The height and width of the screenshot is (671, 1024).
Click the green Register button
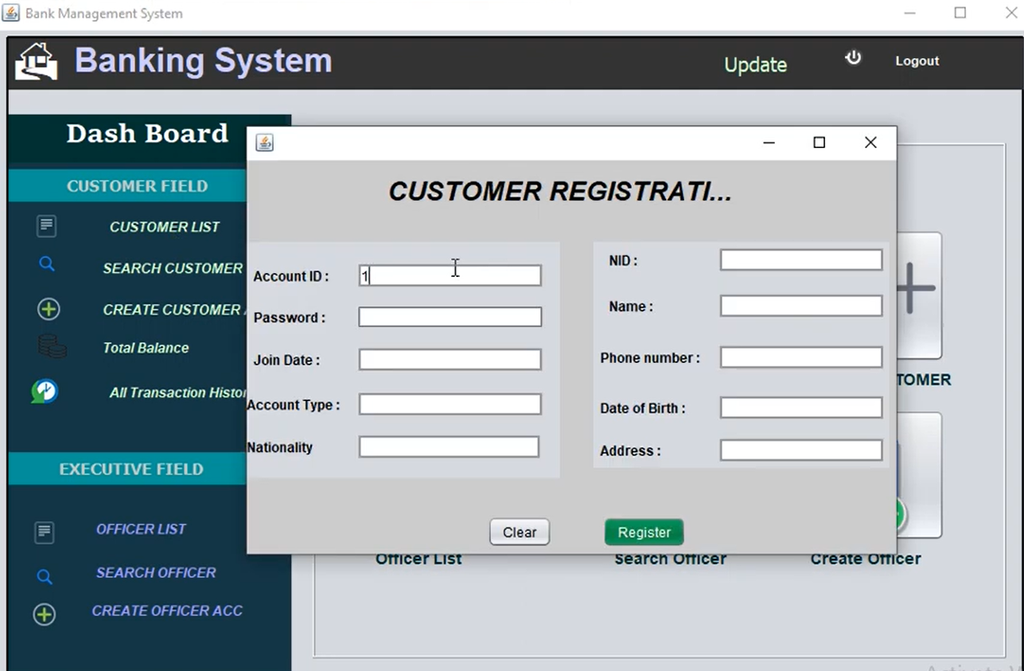(645, 532)
